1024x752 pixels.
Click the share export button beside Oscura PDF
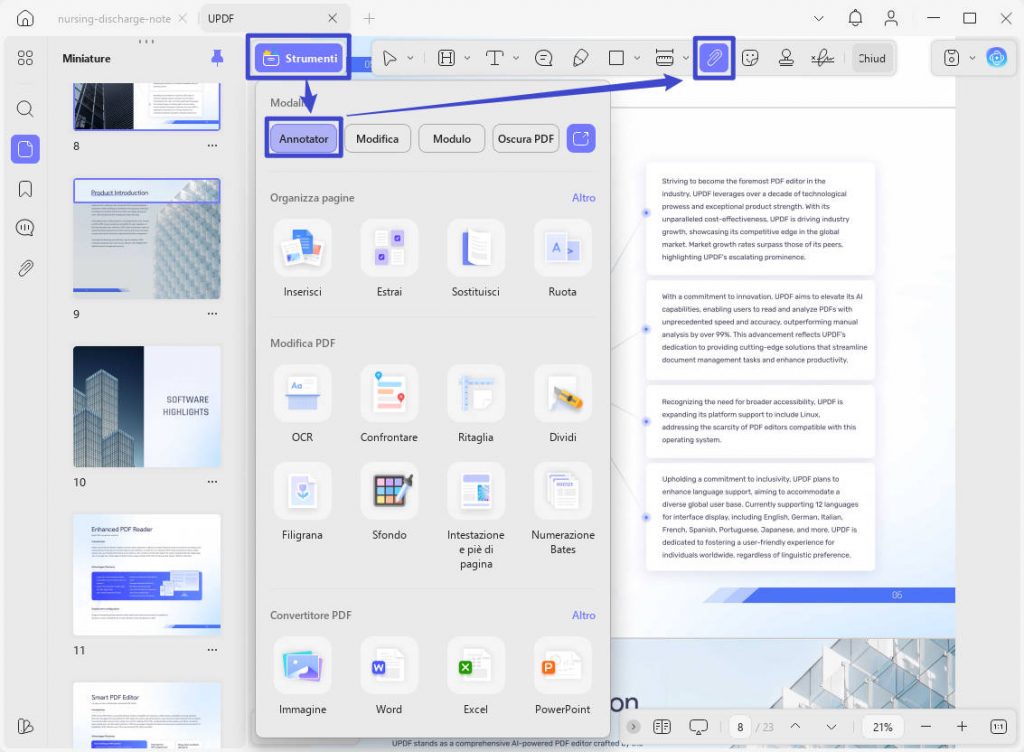point(581,138)
